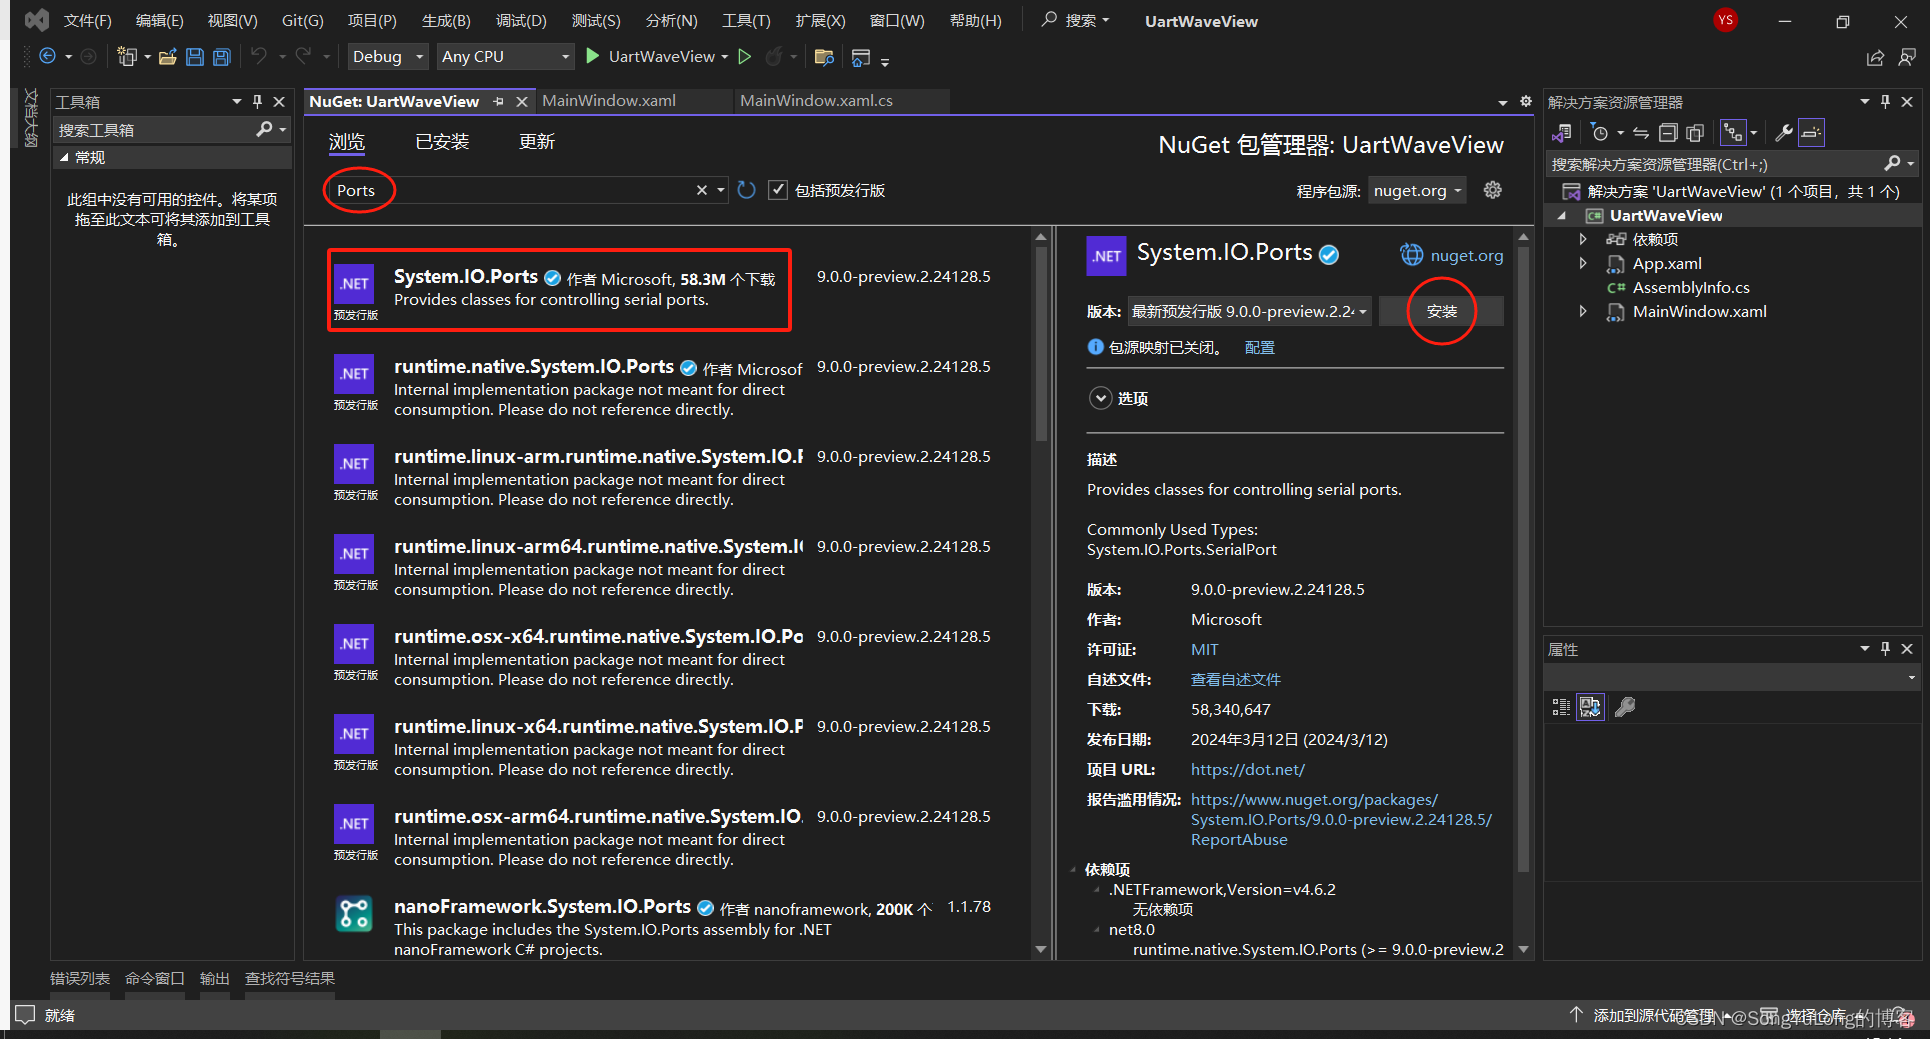The image size is (1930, 1039).
Task: Click Solution Explorer switch-views icon
Action: (x=1561, y=133)
